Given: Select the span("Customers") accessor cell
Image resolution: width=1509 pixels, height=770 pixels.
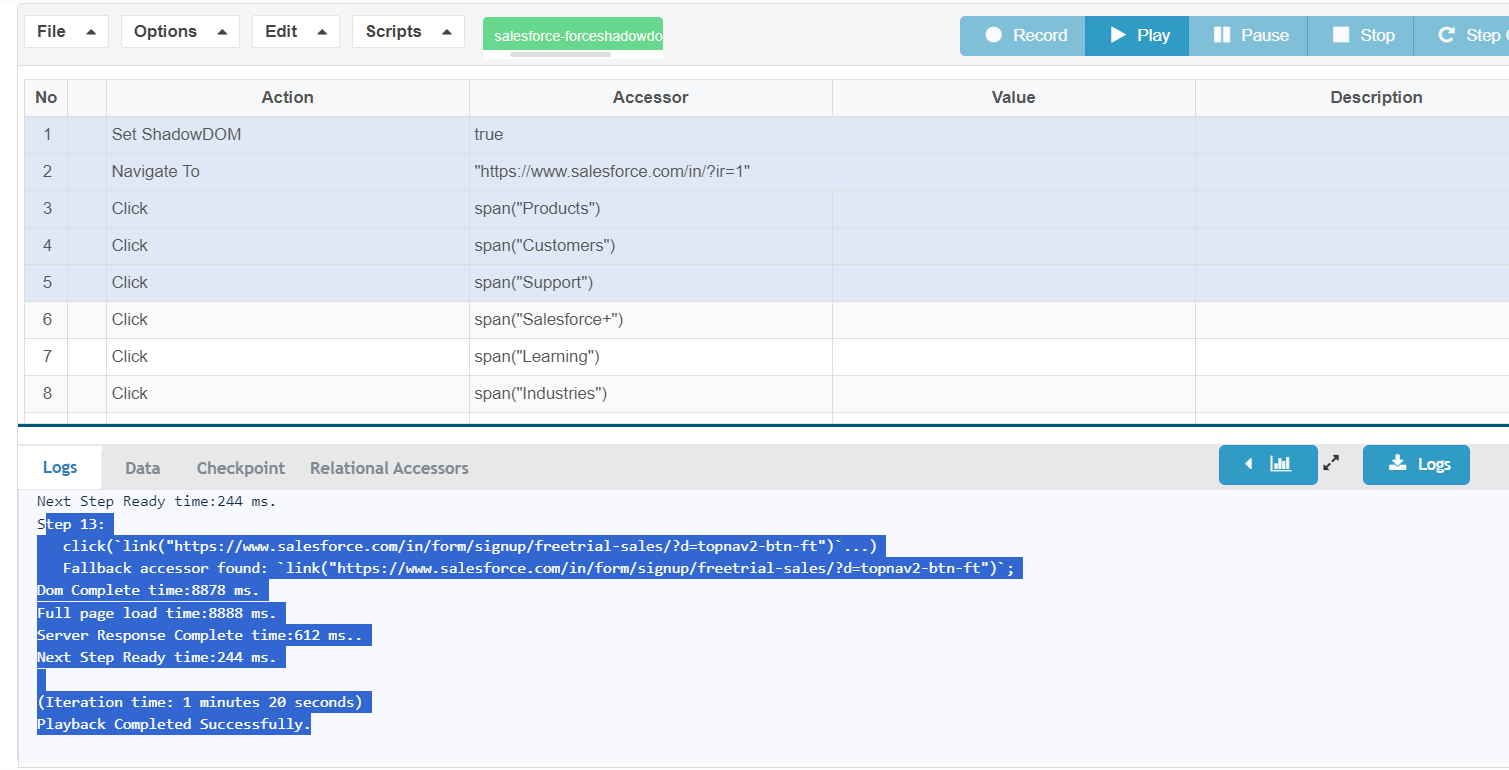Looking at the screenshot, I should point(651,246).
